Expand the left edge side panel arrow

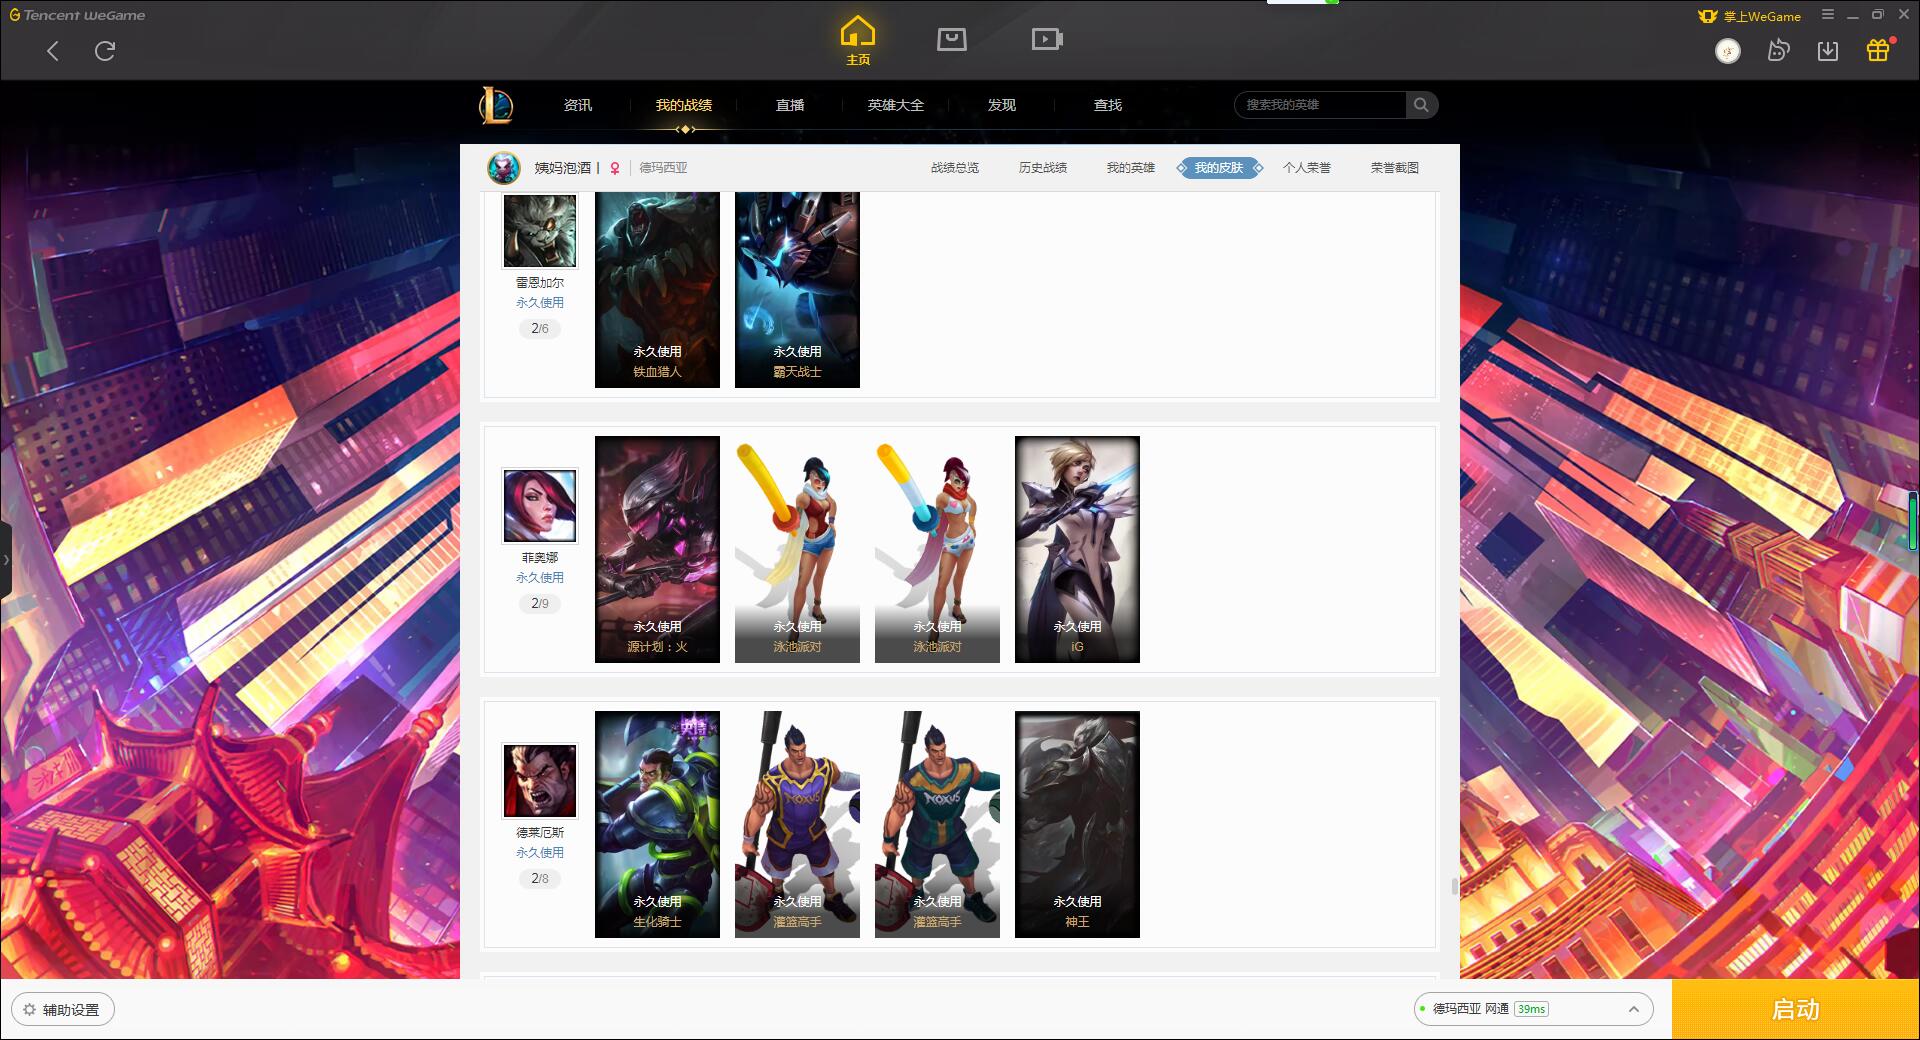[5, 560]
